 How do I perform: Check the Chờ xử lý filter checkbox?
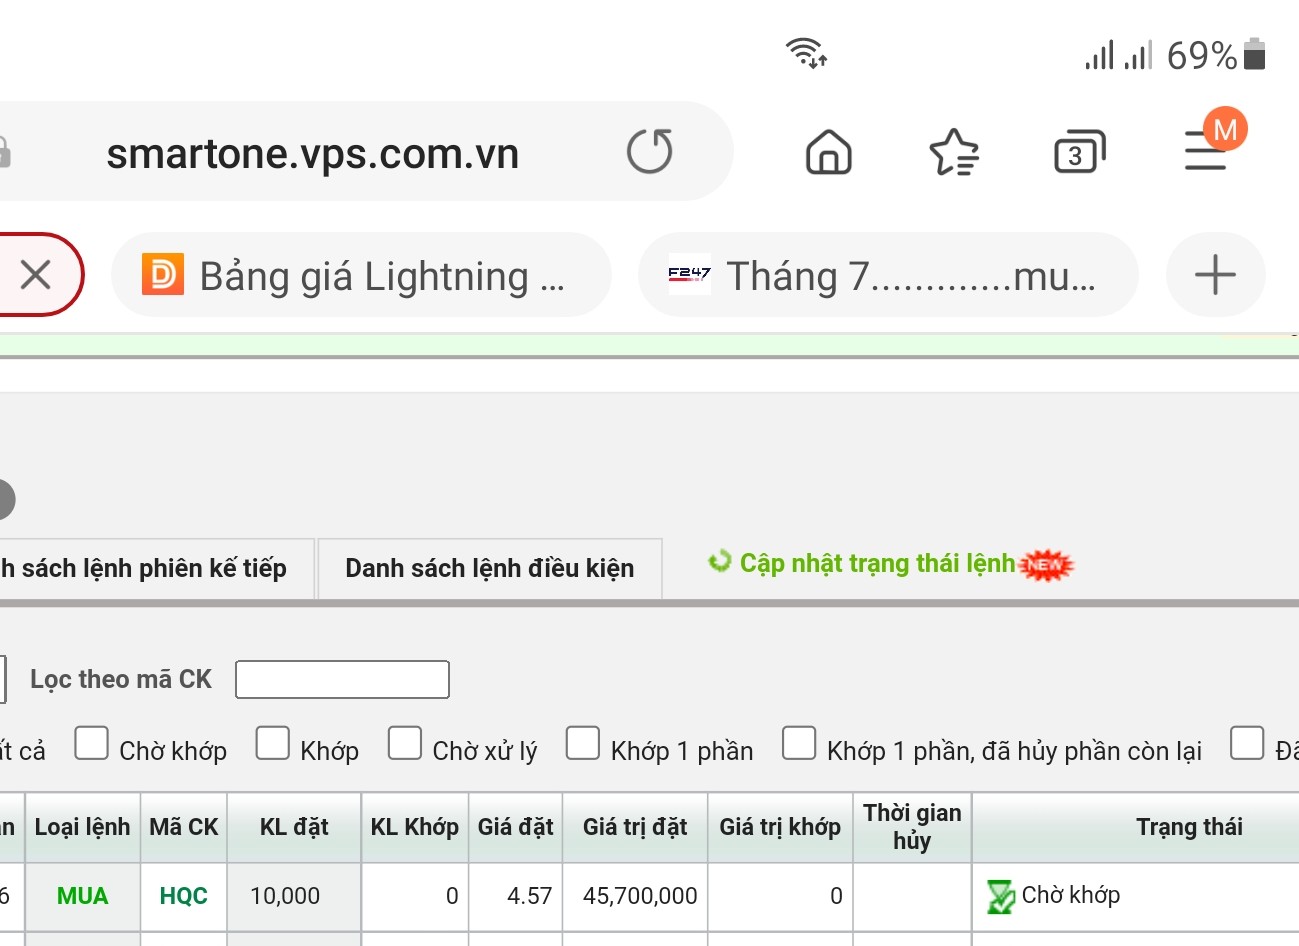pos(404,743)
